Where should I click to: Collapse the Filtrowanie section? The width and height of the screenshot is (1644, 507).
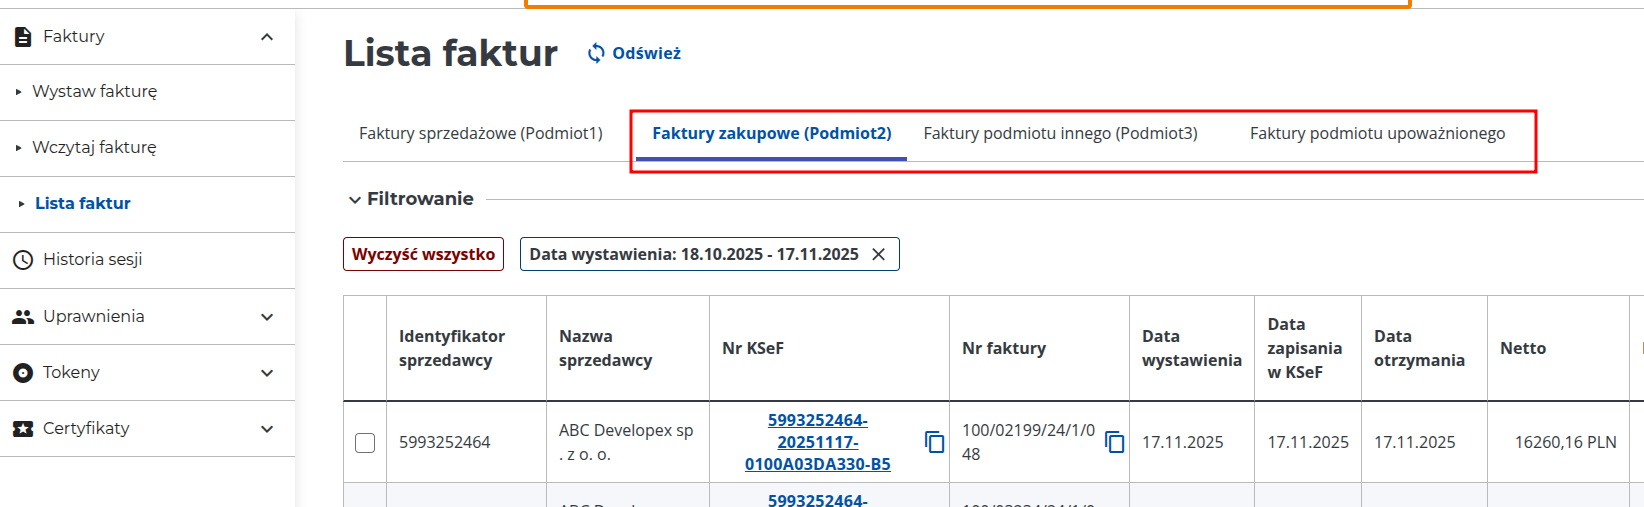click(355, 199)
